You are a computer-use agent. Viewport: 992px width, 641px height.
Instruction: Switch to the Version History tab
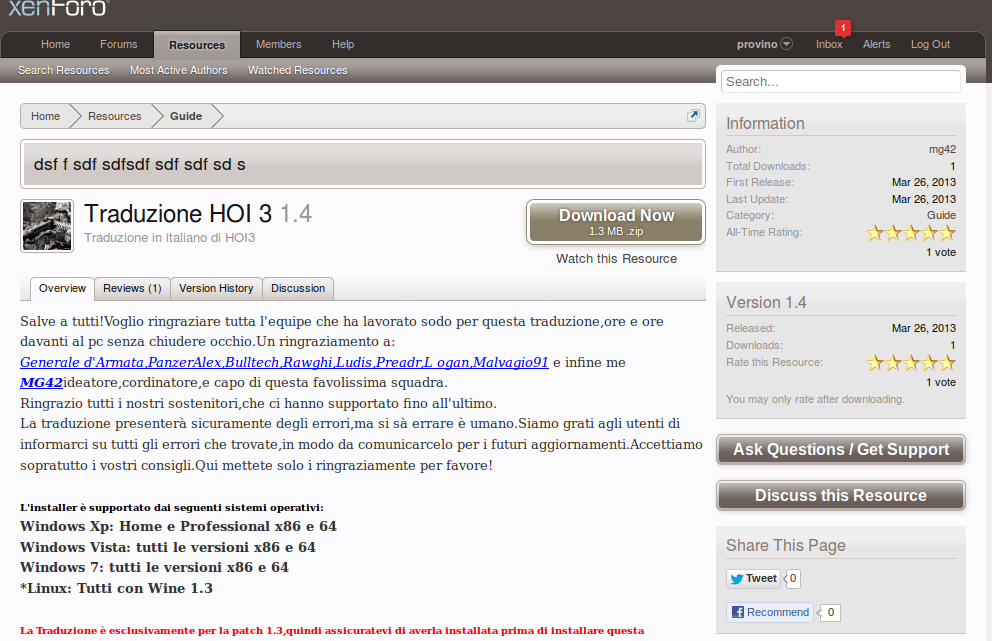(x=216, y=289)
